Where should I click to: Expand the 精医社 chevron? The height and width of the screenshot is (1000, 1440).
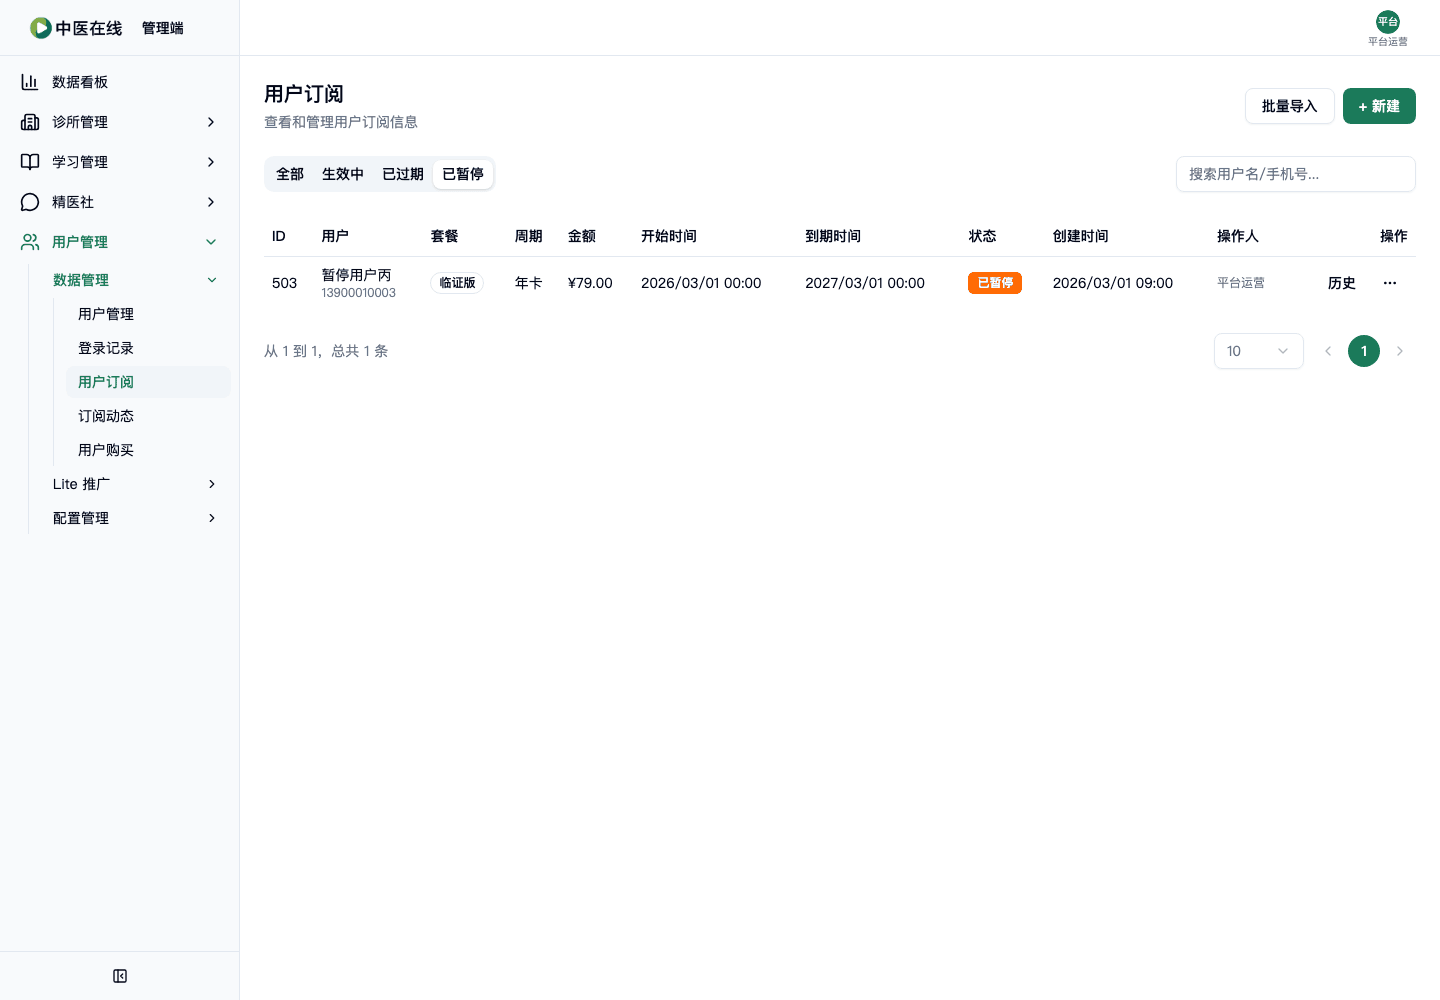point(211,202)
